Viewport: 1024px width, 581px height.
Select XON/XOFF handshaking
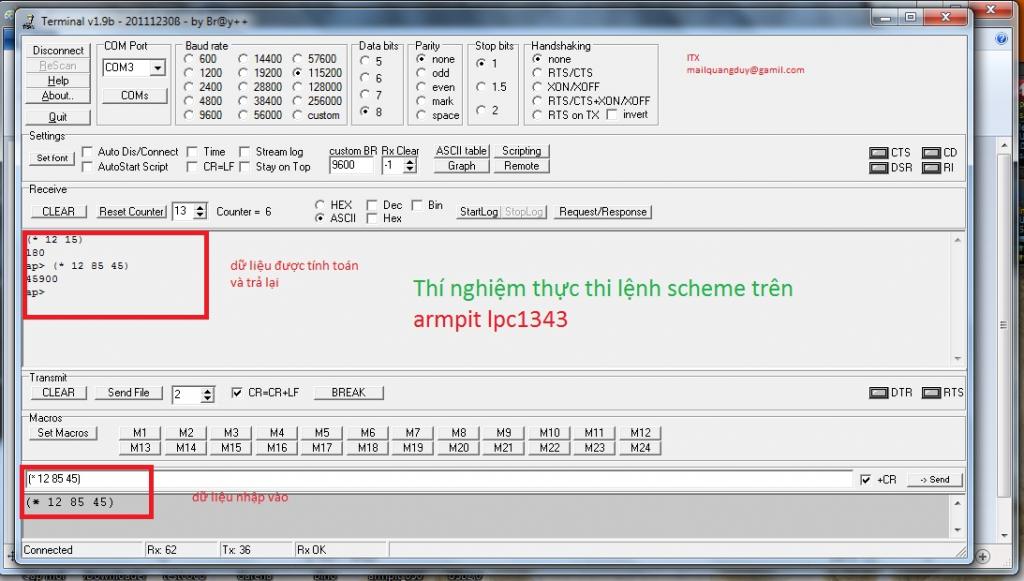537,87
